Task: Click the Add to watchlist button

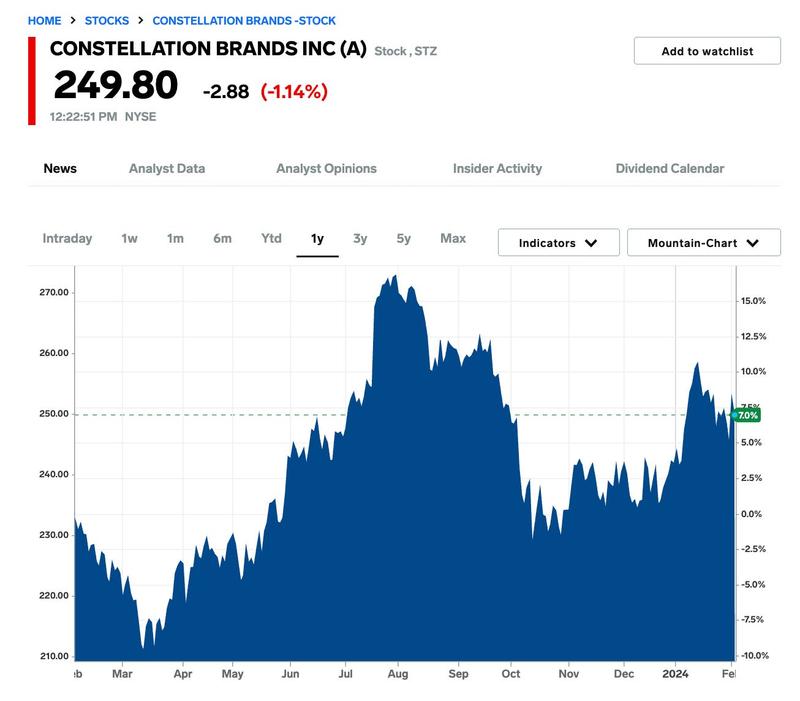Action: pos(707,51)
